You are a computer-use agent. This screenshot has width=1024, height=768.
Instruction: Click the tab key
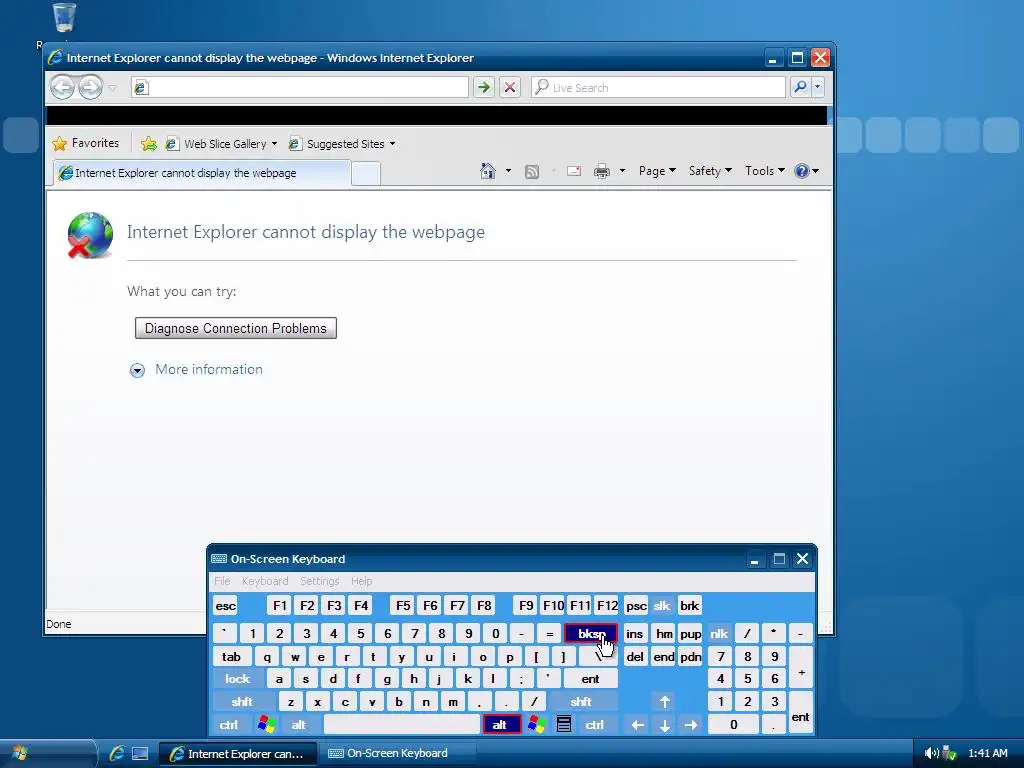coord(231,657)
